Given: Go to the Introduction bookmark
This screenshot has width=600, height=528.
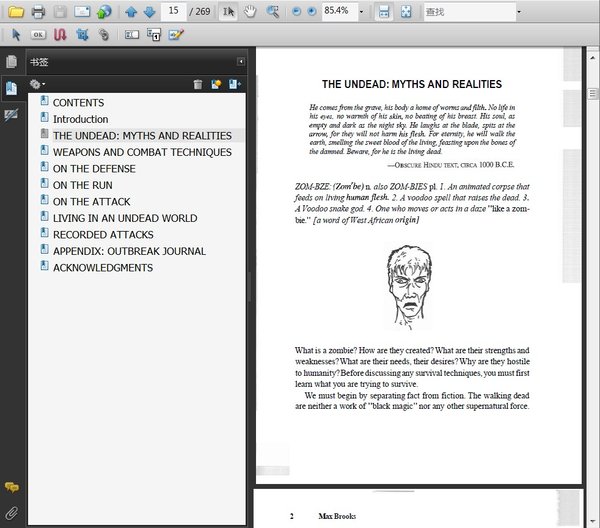Looking at the screenshot, I should click(80, 119).
